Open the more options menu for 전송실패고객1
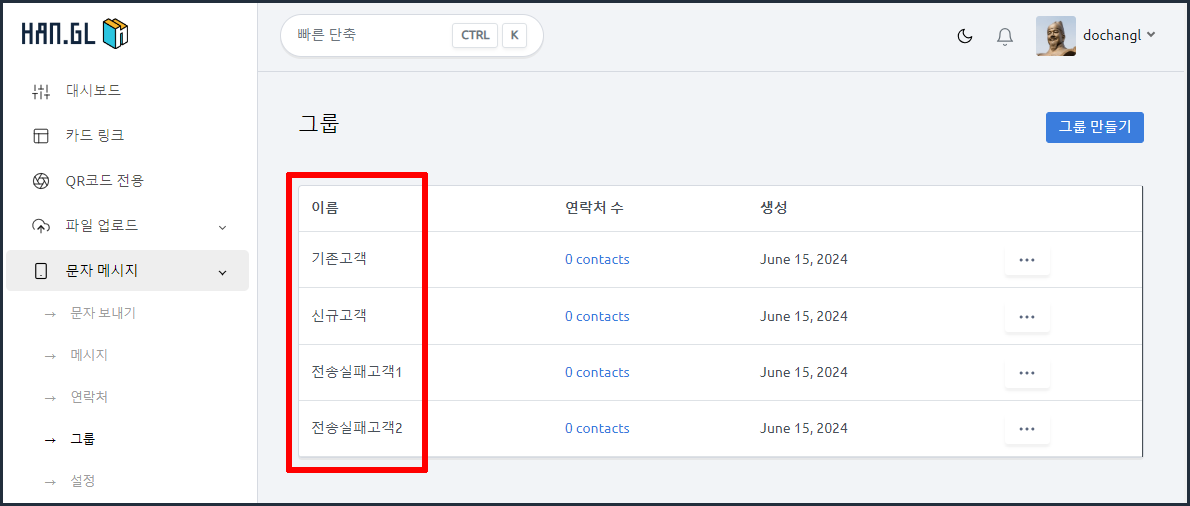The height and width of the screenshot is (506, 1190). (1027, 372)
